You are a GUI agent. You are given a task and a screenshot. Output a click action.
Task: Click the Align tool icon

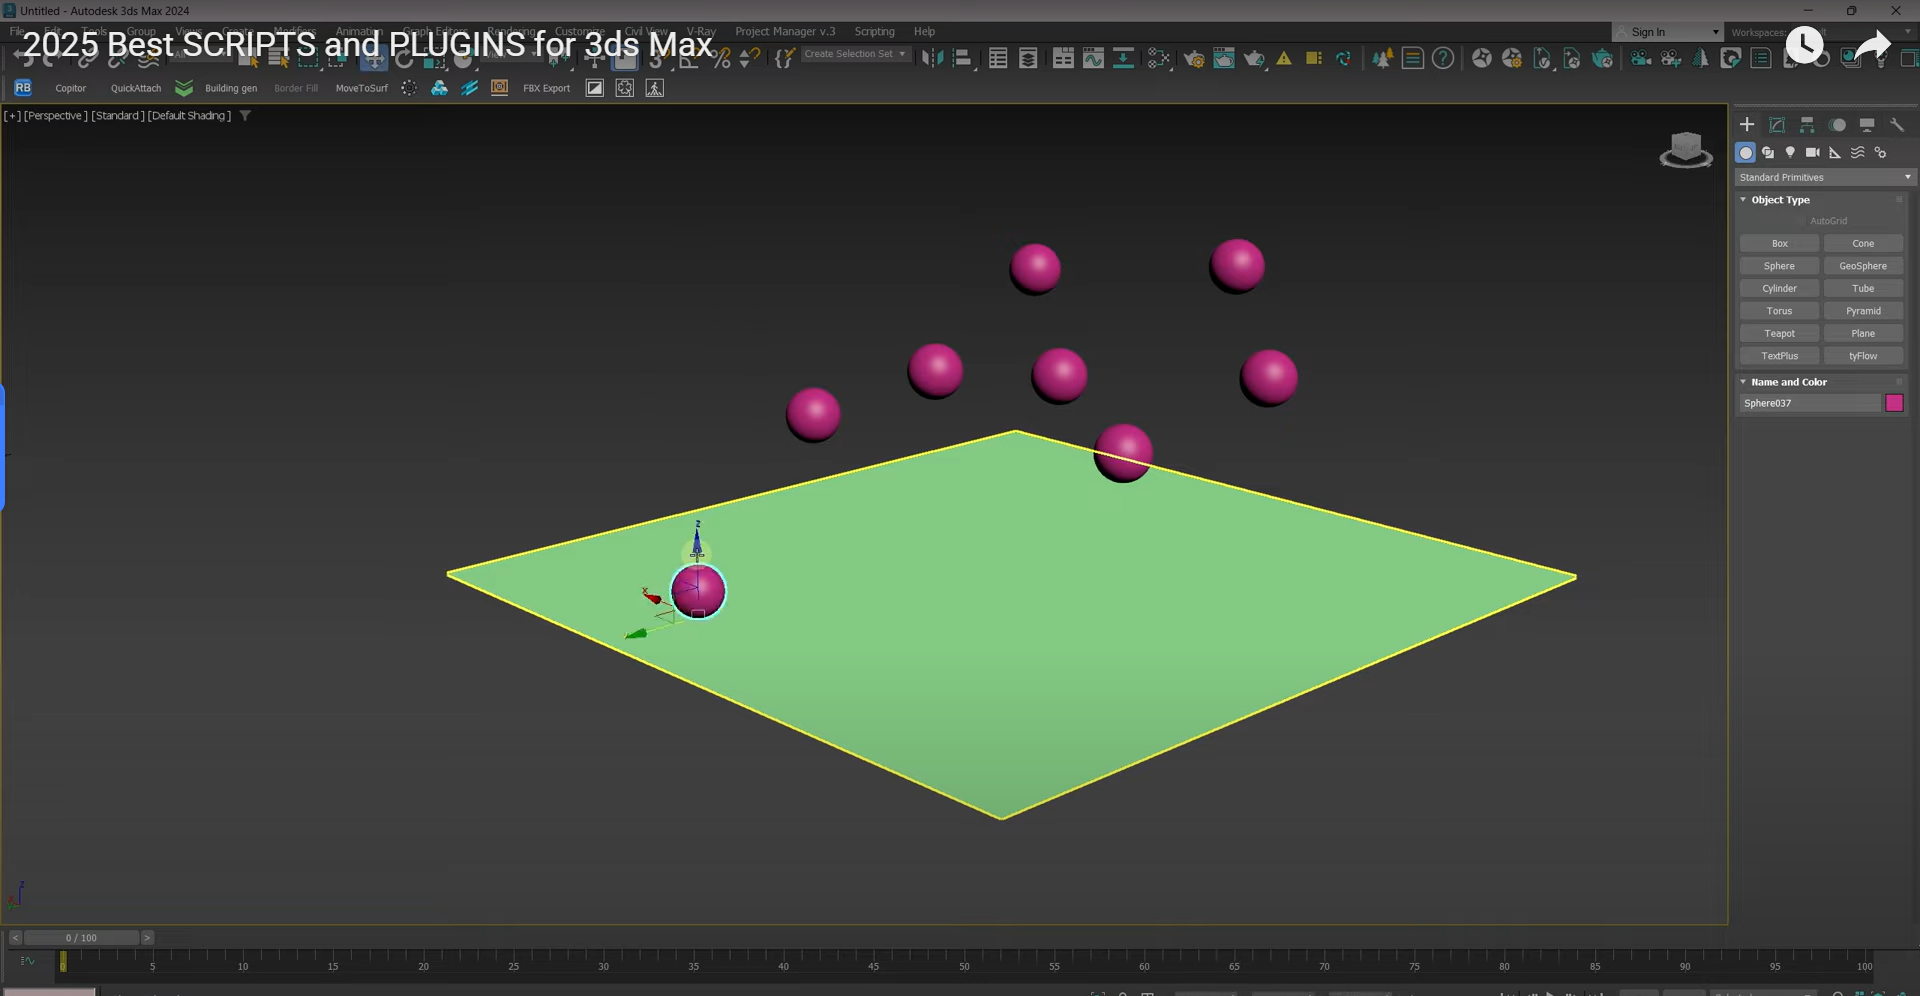click(962, 58)
